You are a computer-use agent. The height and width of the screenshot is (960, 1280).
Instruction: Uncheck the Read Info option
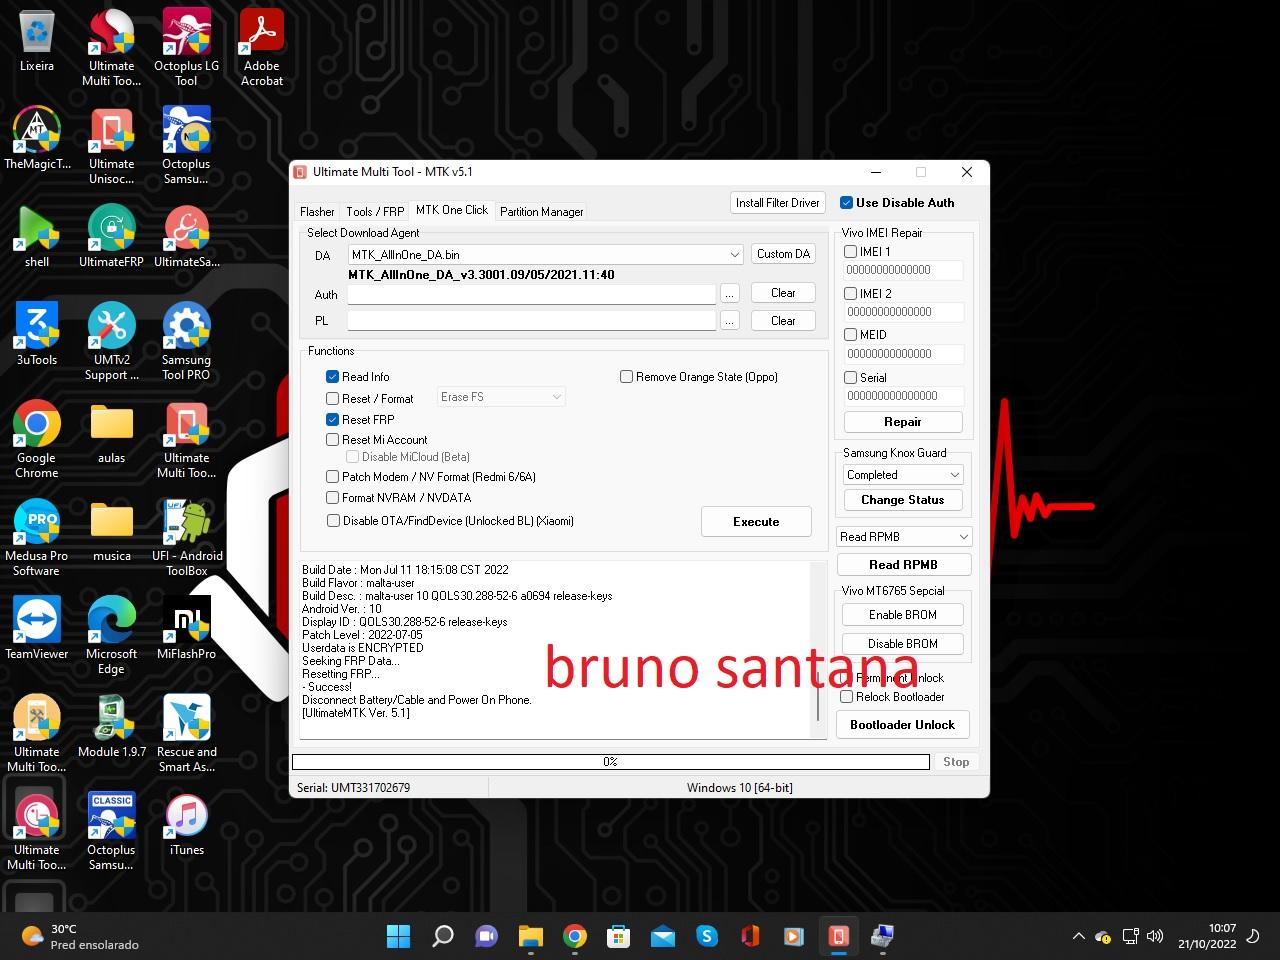(x=332, y=377)
